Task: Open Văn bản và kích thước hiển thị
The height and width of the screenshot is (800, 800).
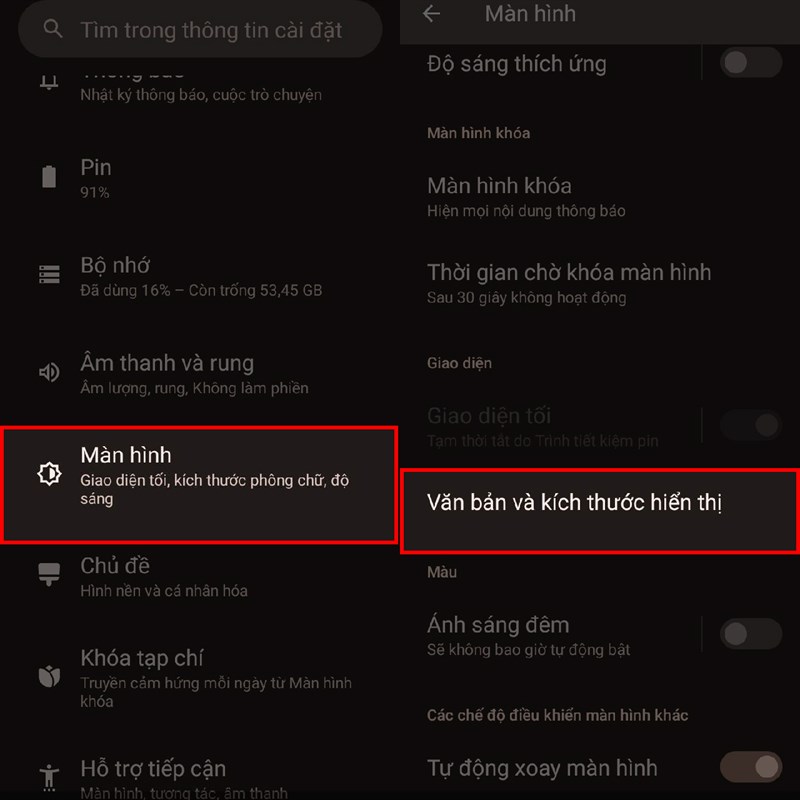Action: pyautogui.click(x=599, y=511)
